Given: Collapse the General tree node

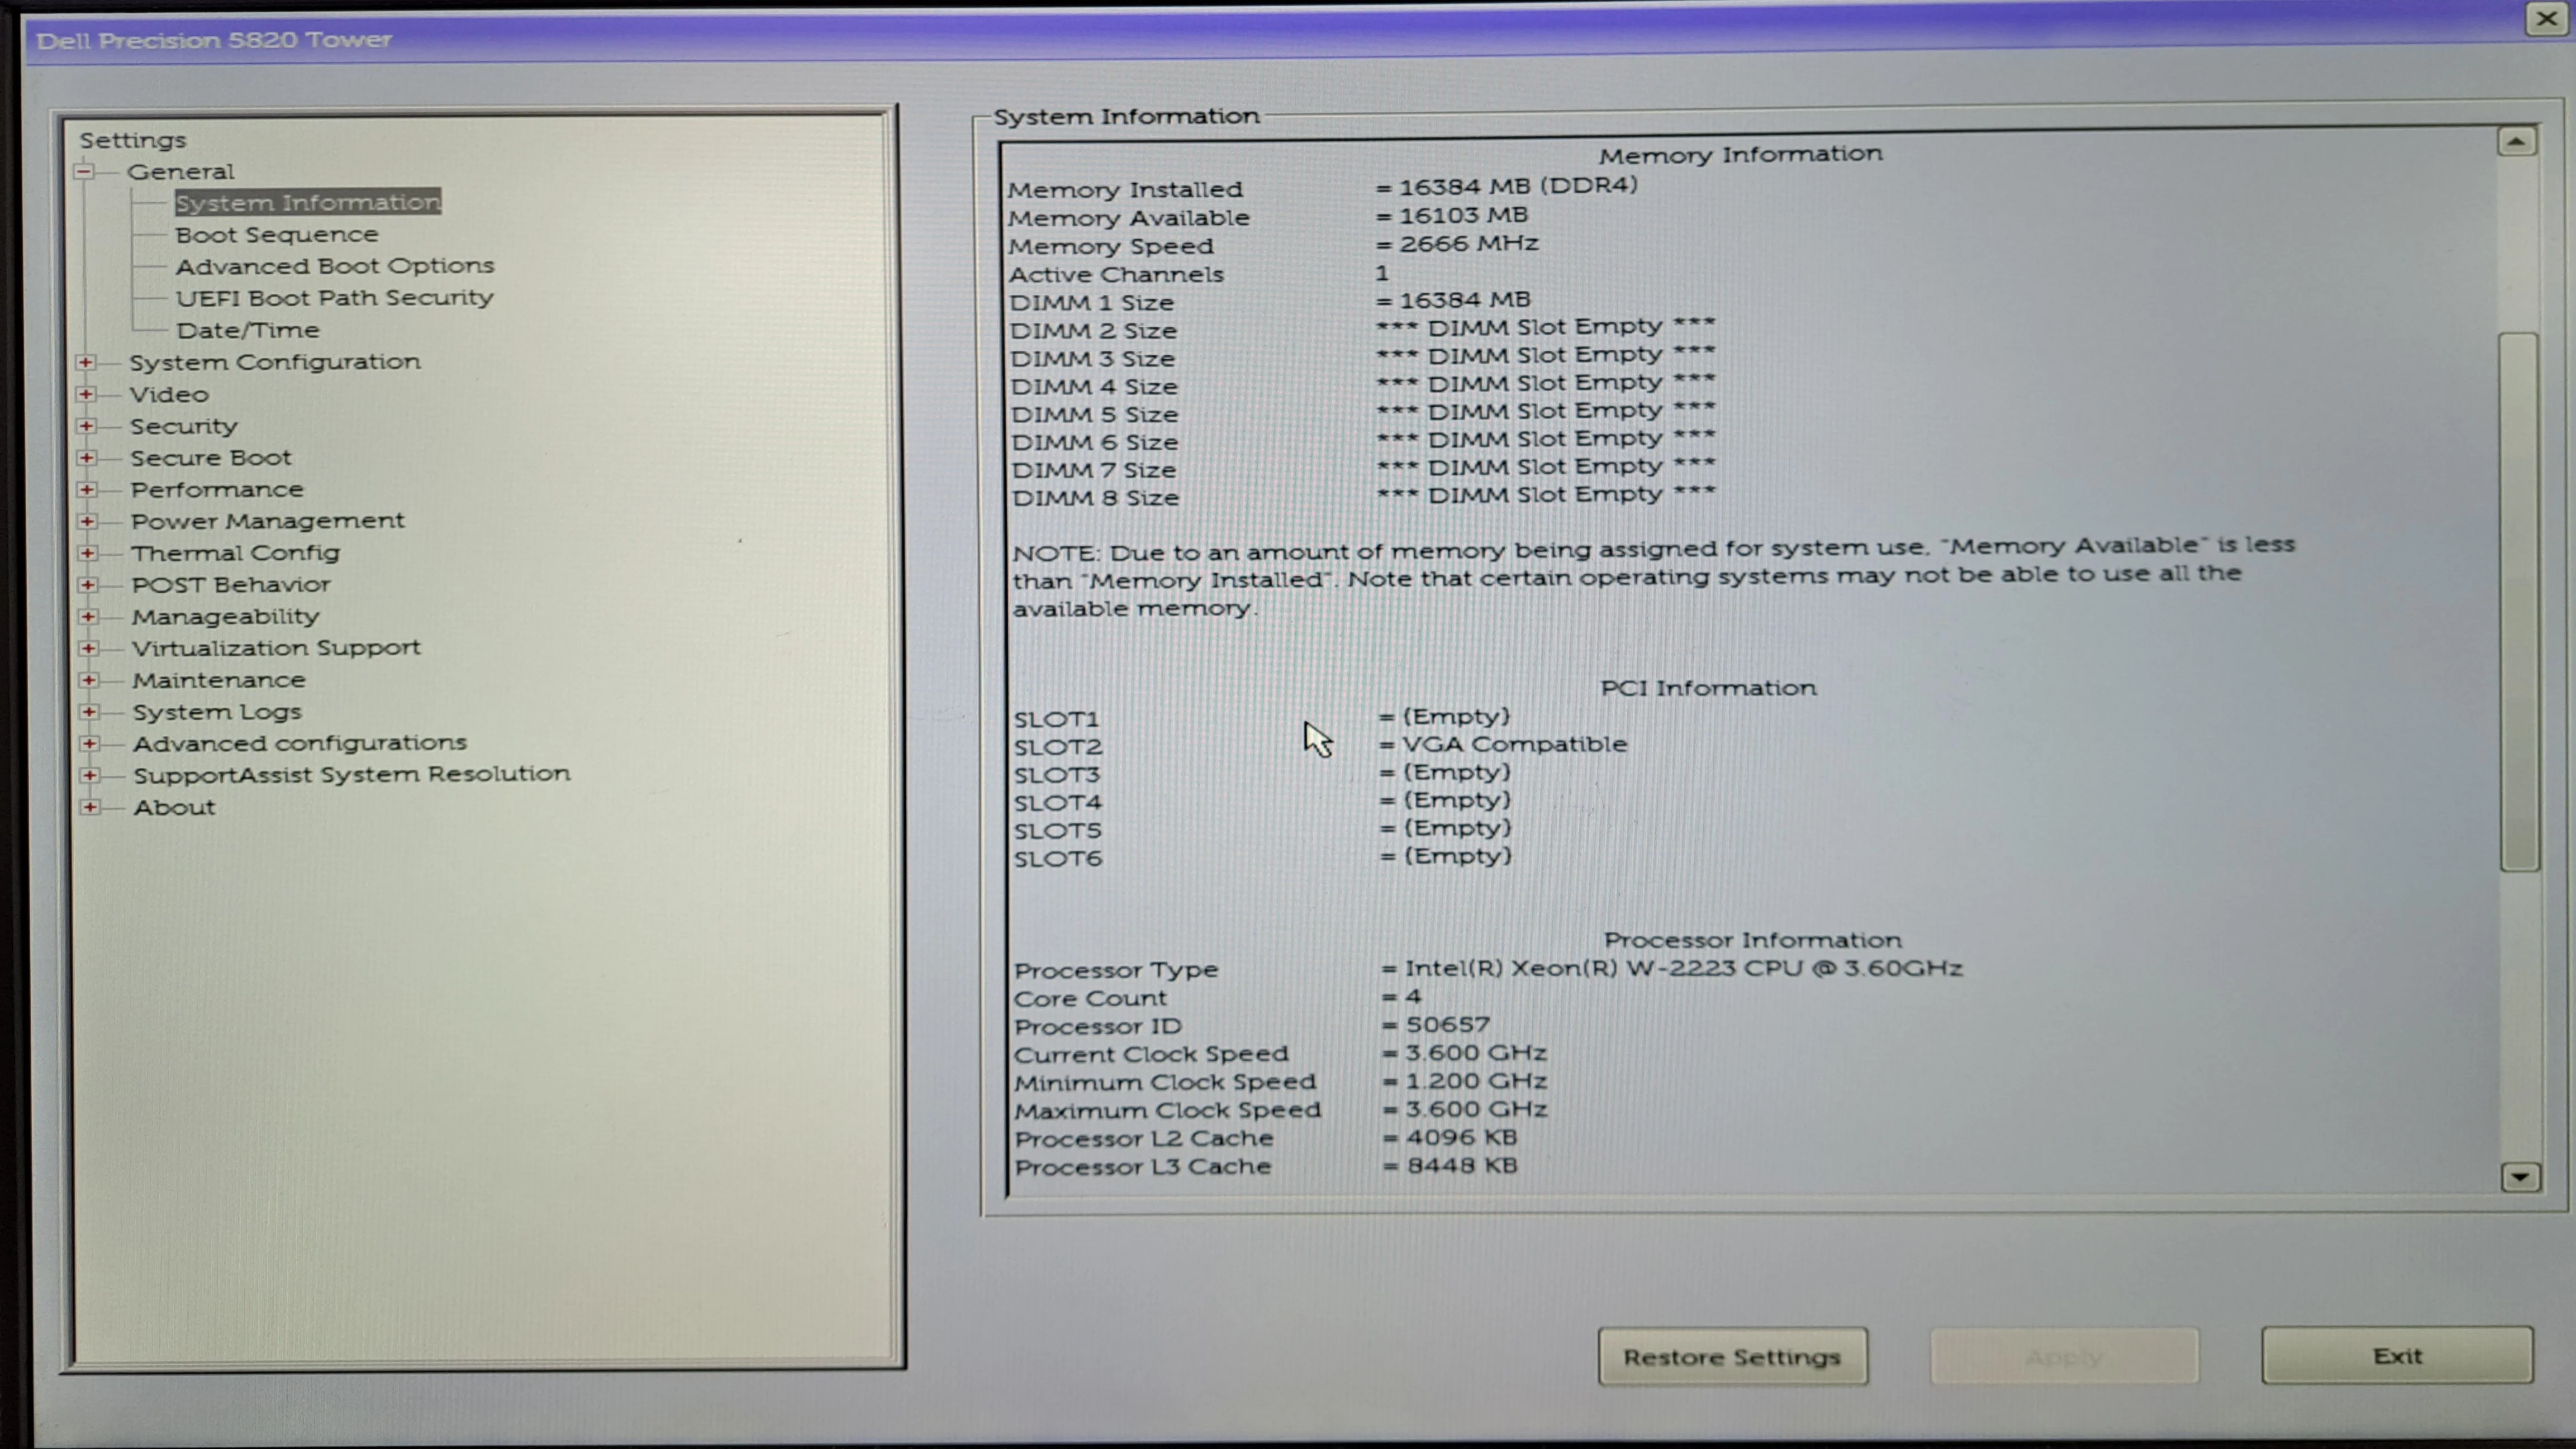Looking at the screenshot, I should (x=84, y=172).
